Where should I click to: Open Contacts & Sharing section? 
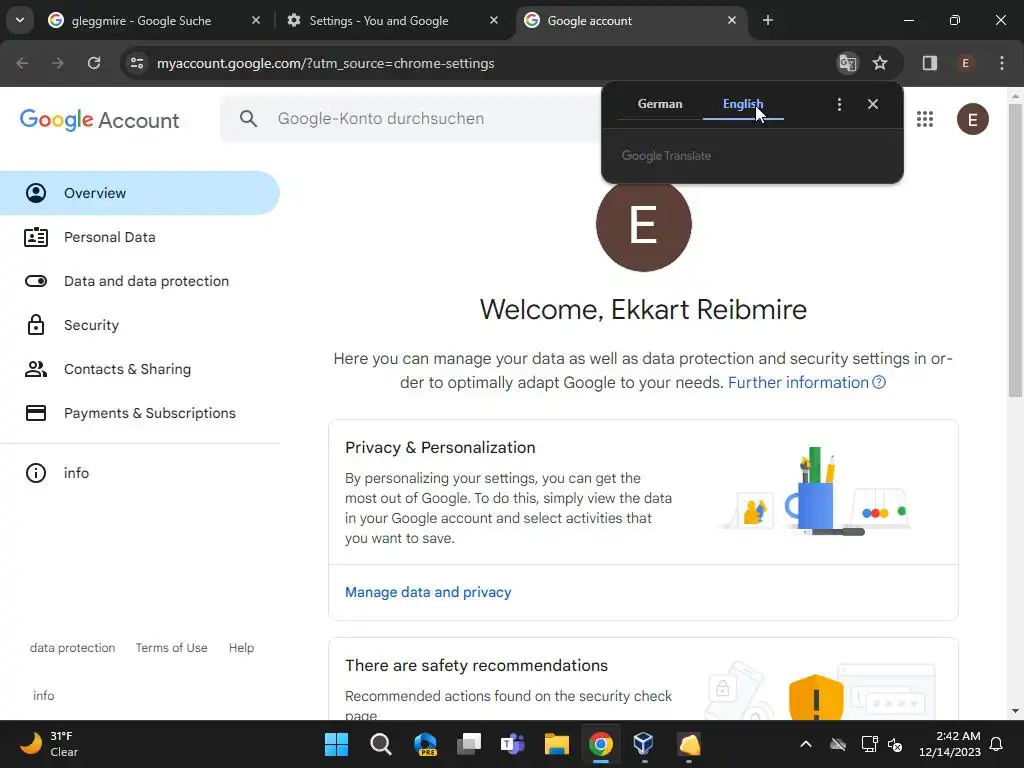coord(140,369)
